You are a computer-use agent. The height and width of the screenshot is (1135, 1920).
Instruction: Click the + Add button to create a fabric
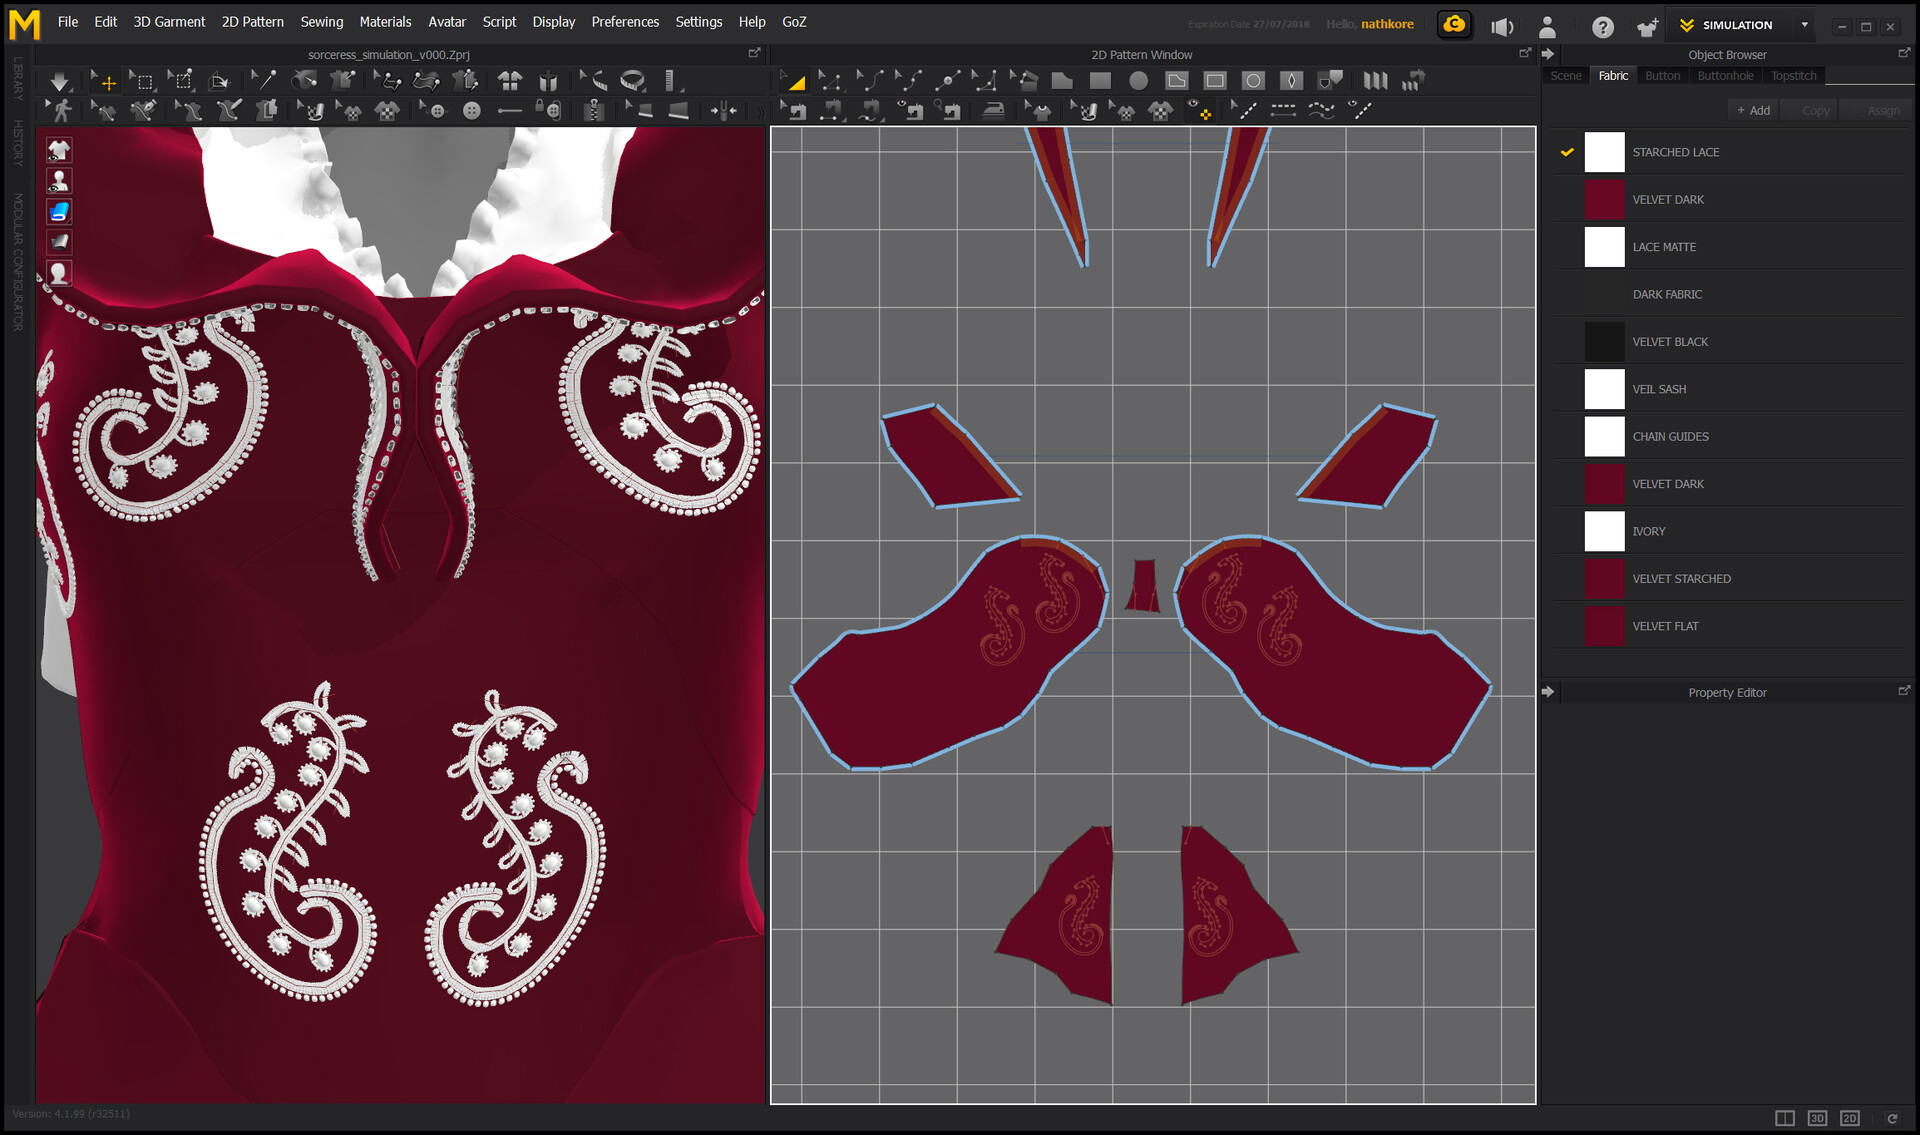tap(1752, 110)
